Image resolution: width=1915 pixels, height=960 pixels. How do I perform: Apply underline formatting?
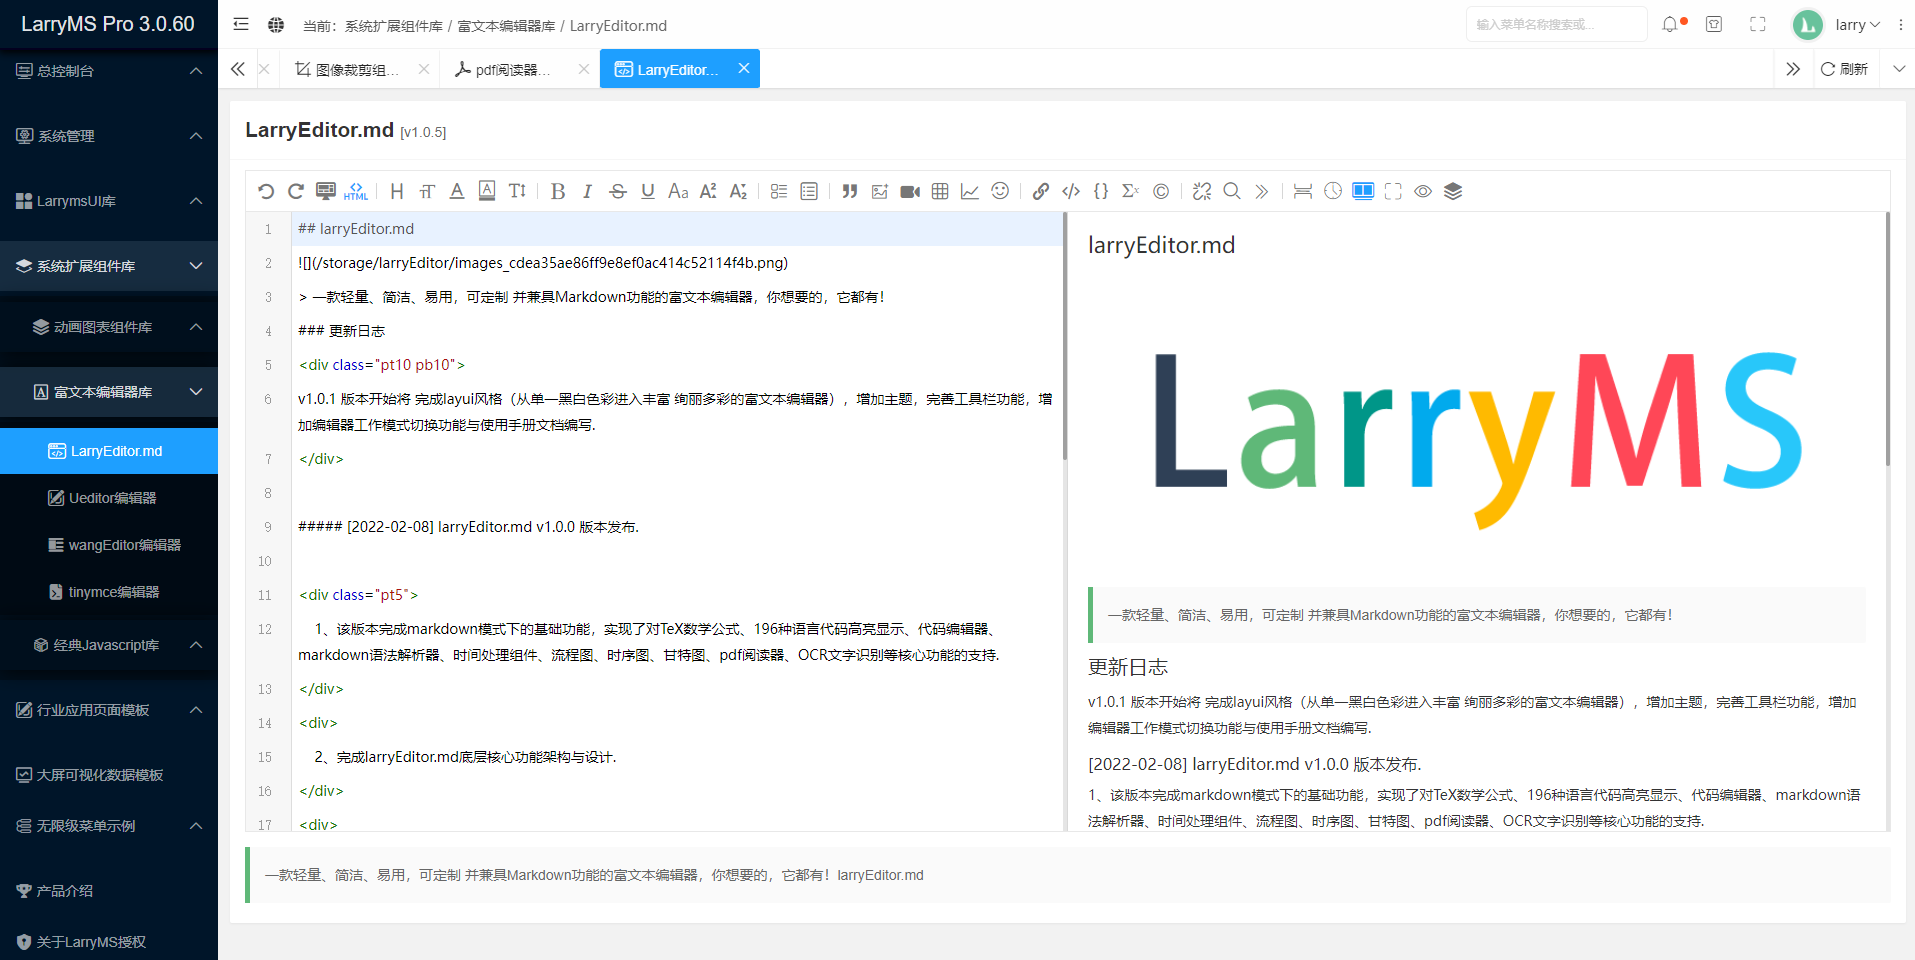[x=648, y=191]
